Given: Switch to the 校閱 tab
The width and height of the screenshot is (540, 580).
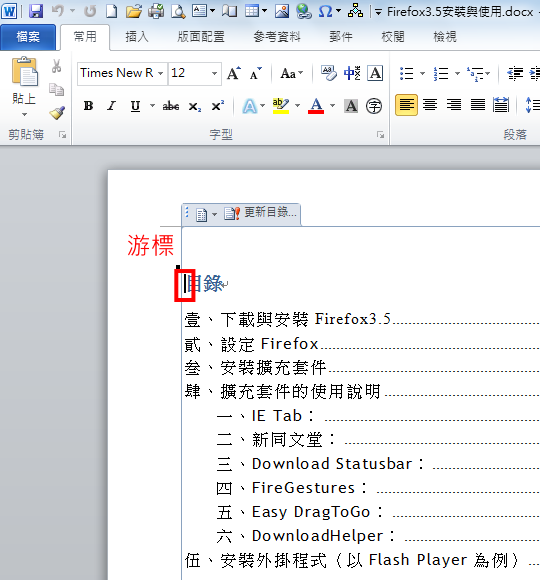Looking at the screenshot, I should coord(393,37).
